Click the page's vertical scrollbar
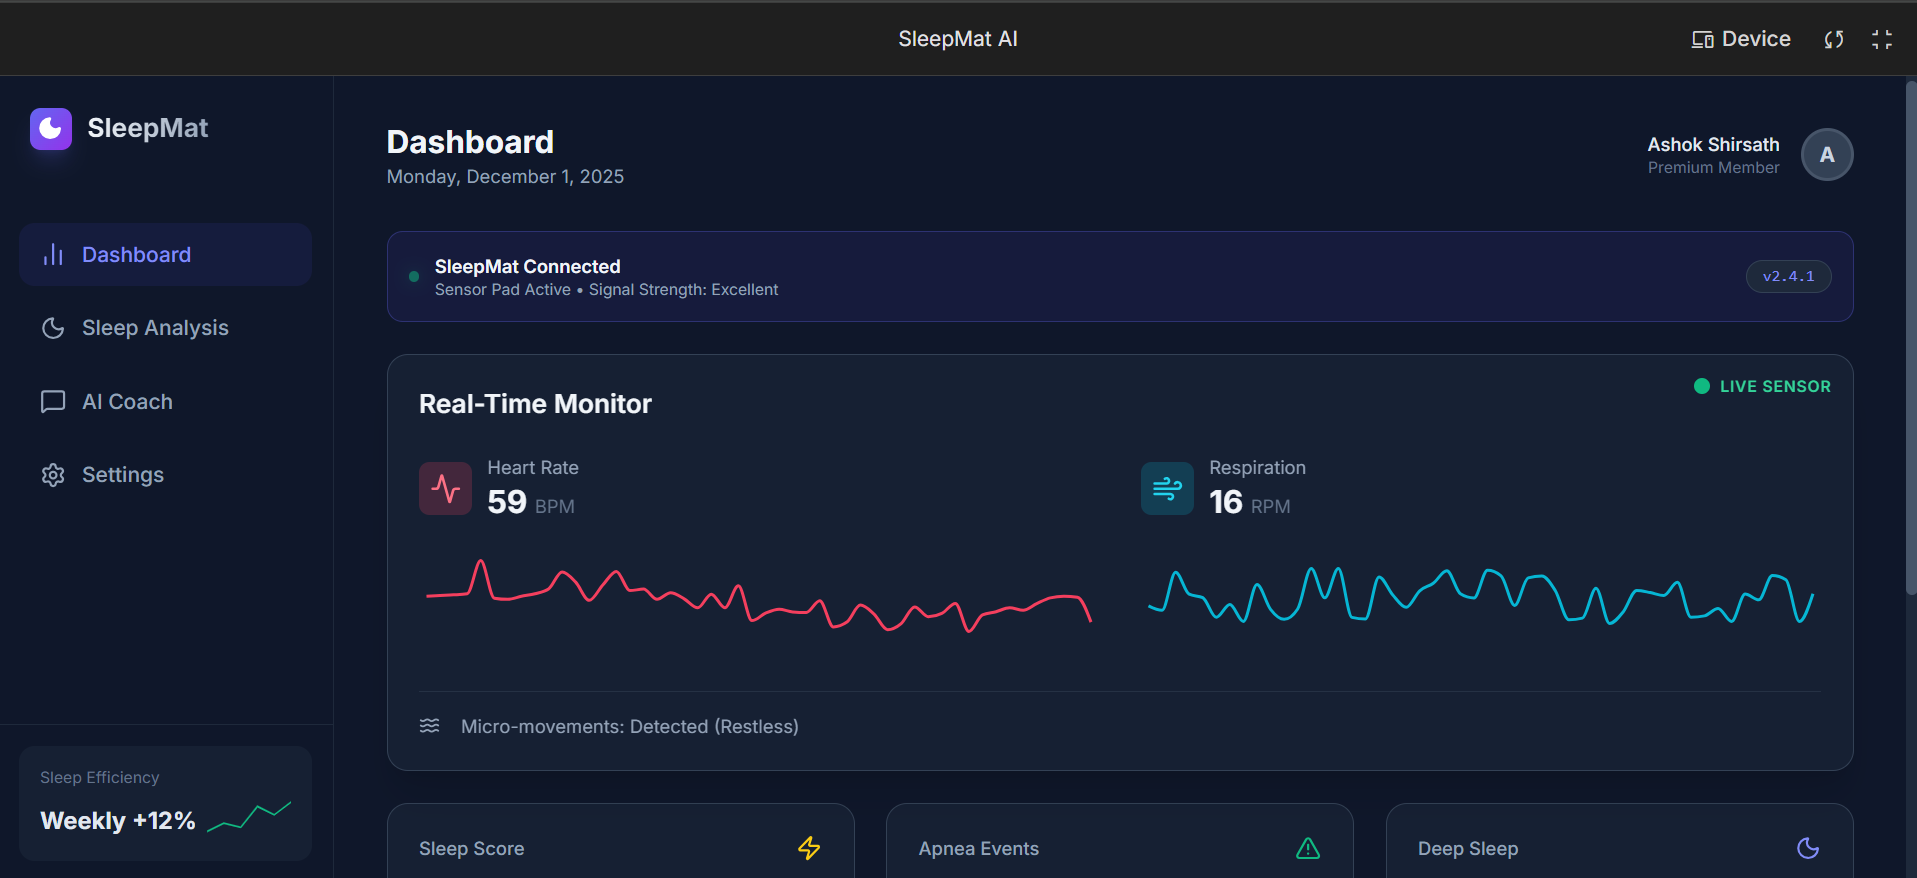This screenshot has height=878, width=1917. (1910, 340)
